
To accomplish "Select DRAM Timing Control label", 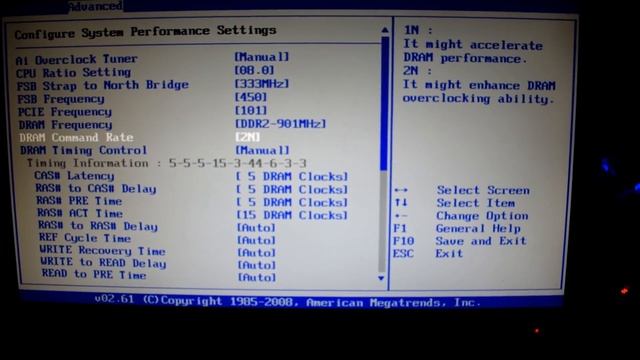I will point(84,150).
